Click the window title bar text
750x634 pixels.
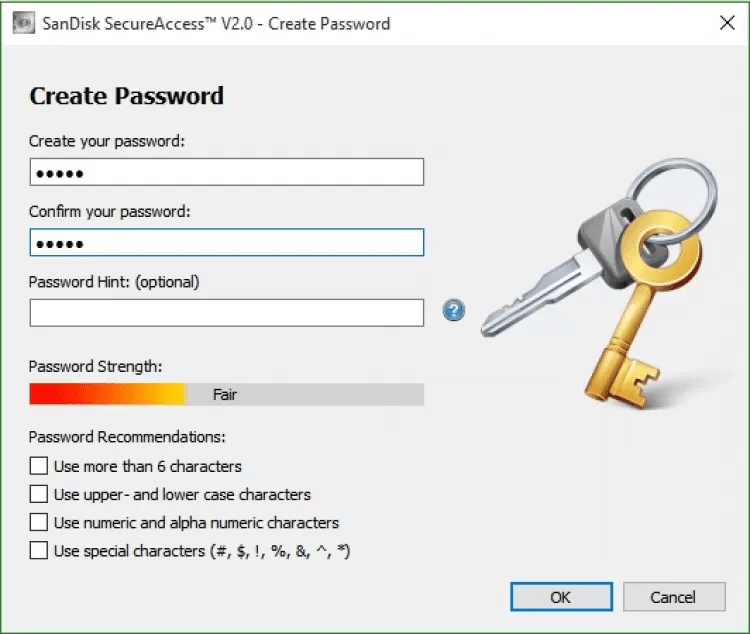point(216,23)
